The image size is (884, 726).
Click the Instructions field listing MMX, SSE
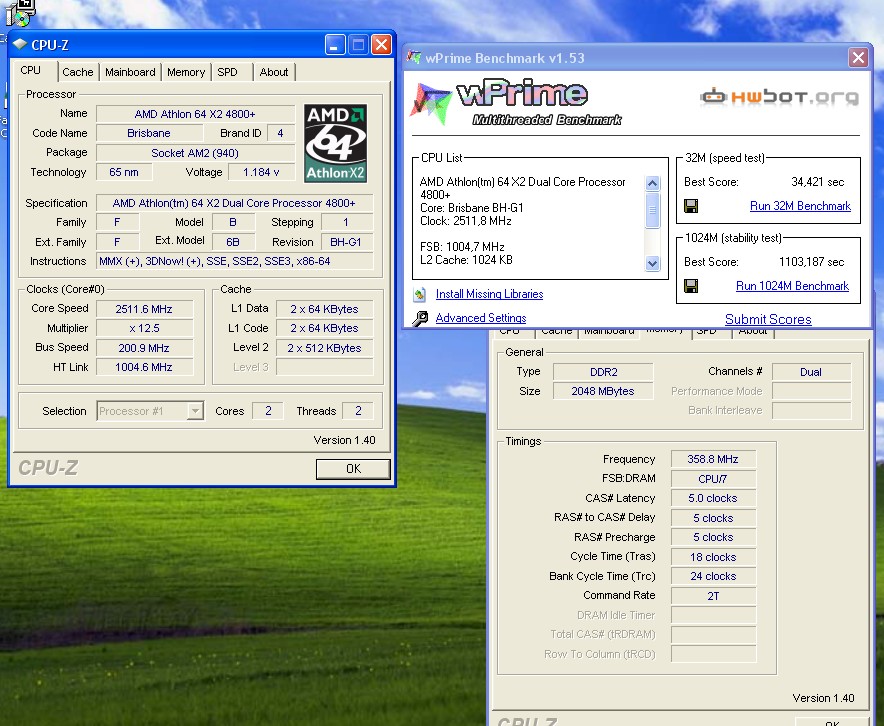235,262
